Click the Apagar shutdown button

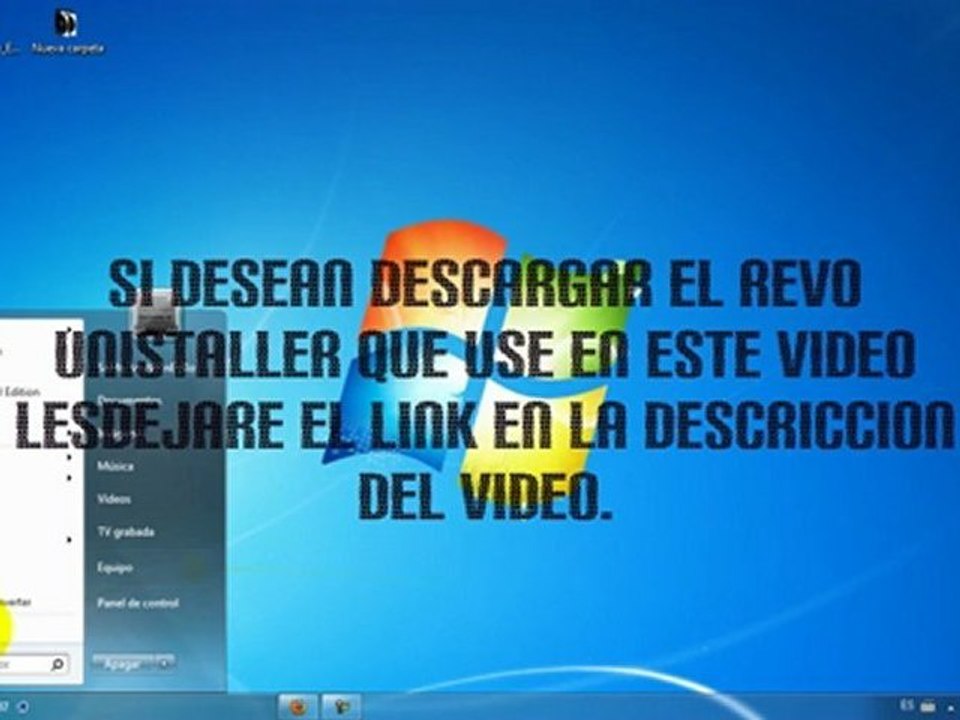click(x=123, y=664)
